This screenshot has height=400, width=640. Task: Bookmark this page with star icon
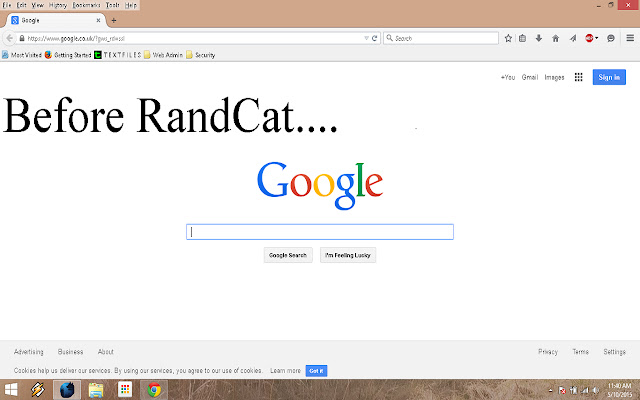tap(508, 38)
